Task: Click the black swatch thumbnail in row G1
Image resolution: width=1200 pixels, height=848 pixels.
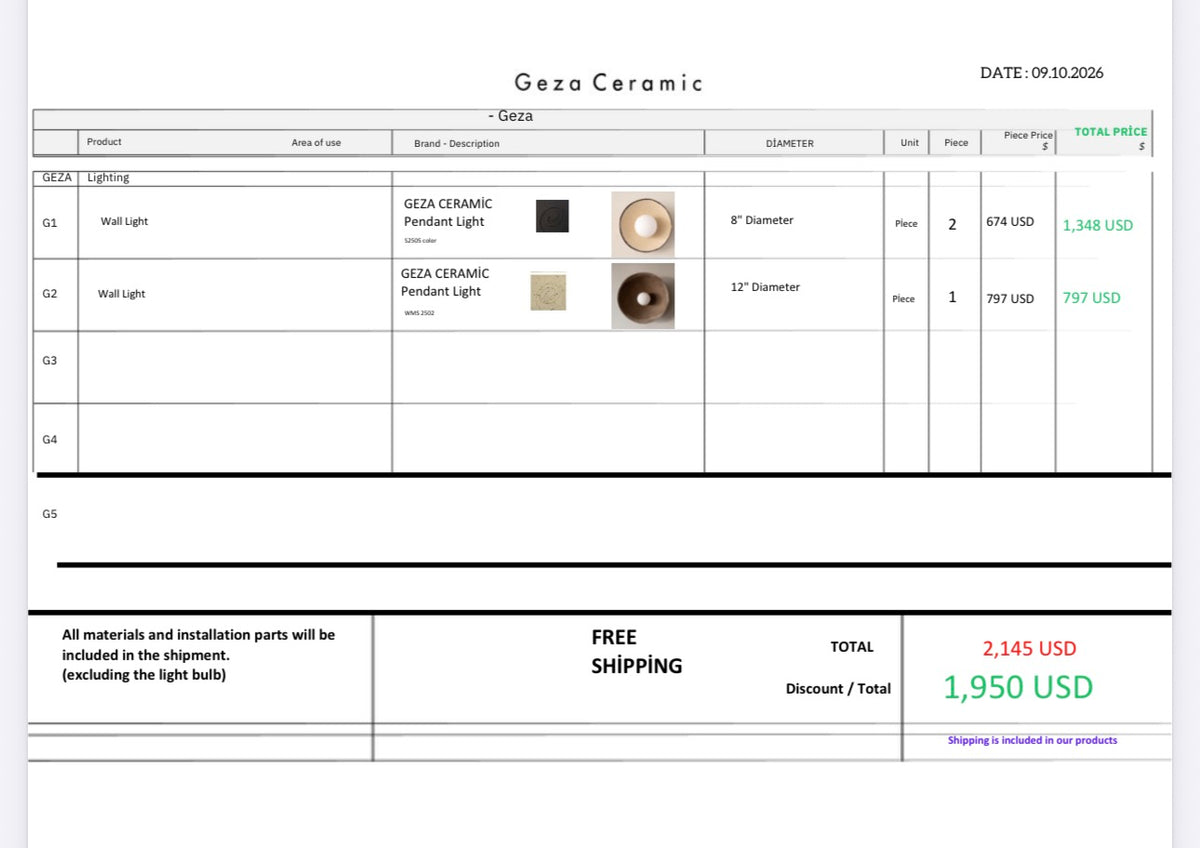Action: pos(552,216)
